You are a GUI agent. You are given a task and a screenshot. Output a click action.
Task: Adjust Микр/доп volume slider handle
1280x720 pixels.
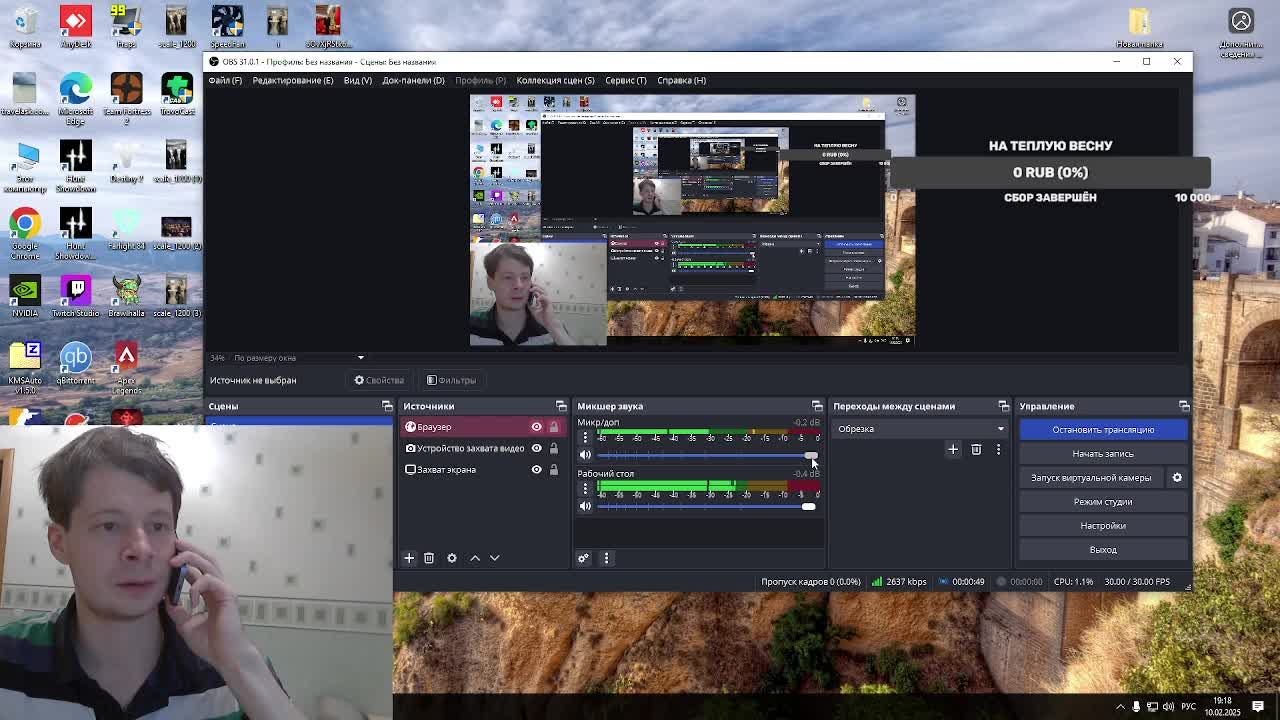(810, 455)
